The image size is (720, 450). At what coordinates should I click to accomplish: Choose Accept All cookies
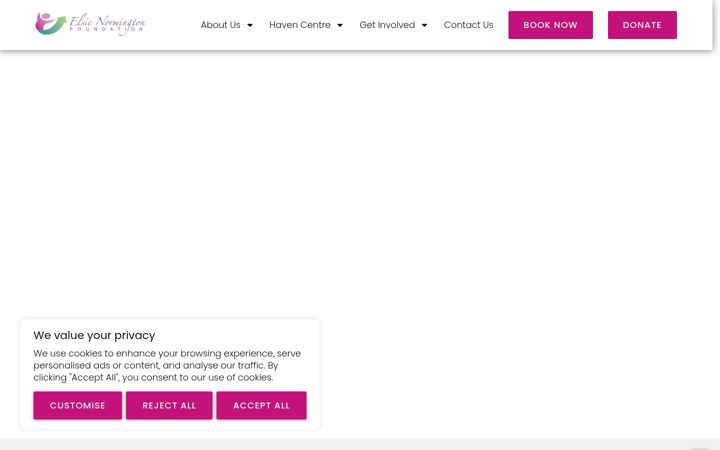click(x=261, y=405)
